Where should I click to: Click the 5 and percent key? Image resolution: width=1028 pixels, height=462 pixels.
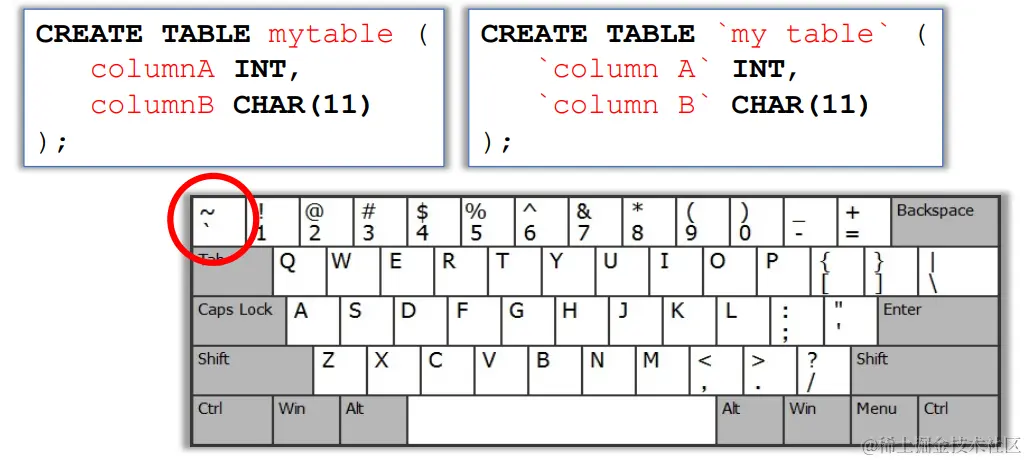point(488,221)
